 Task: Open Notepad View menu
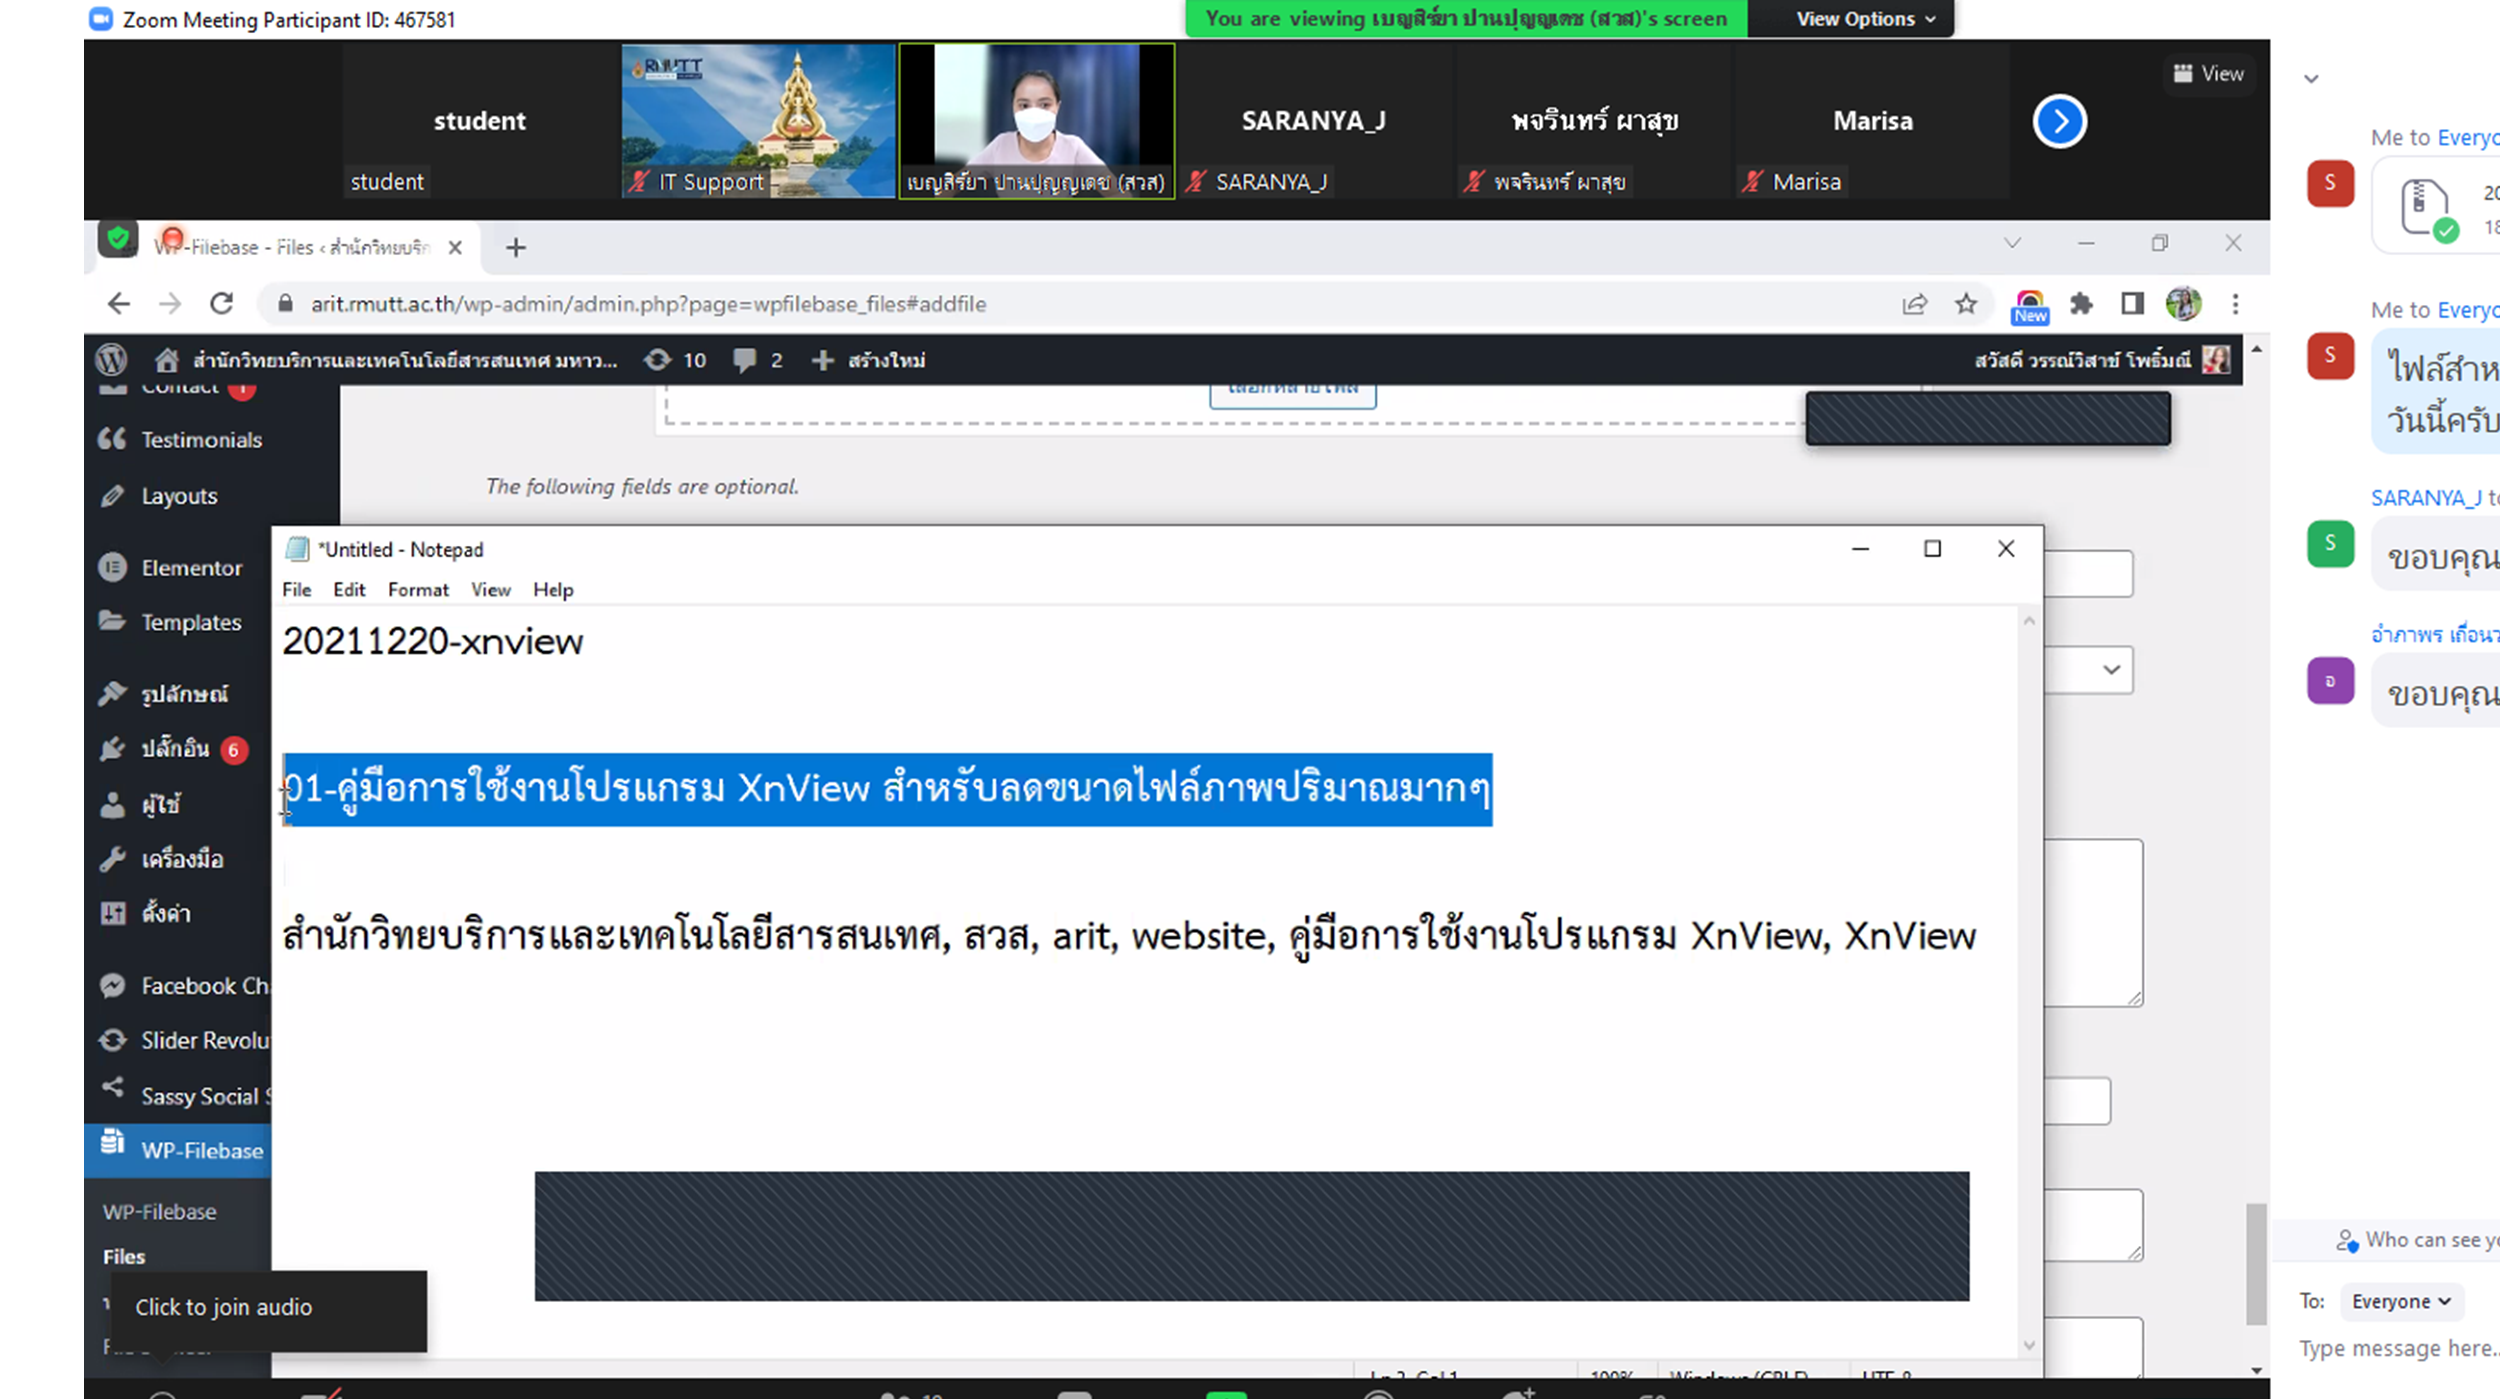(x=491, y=590)
